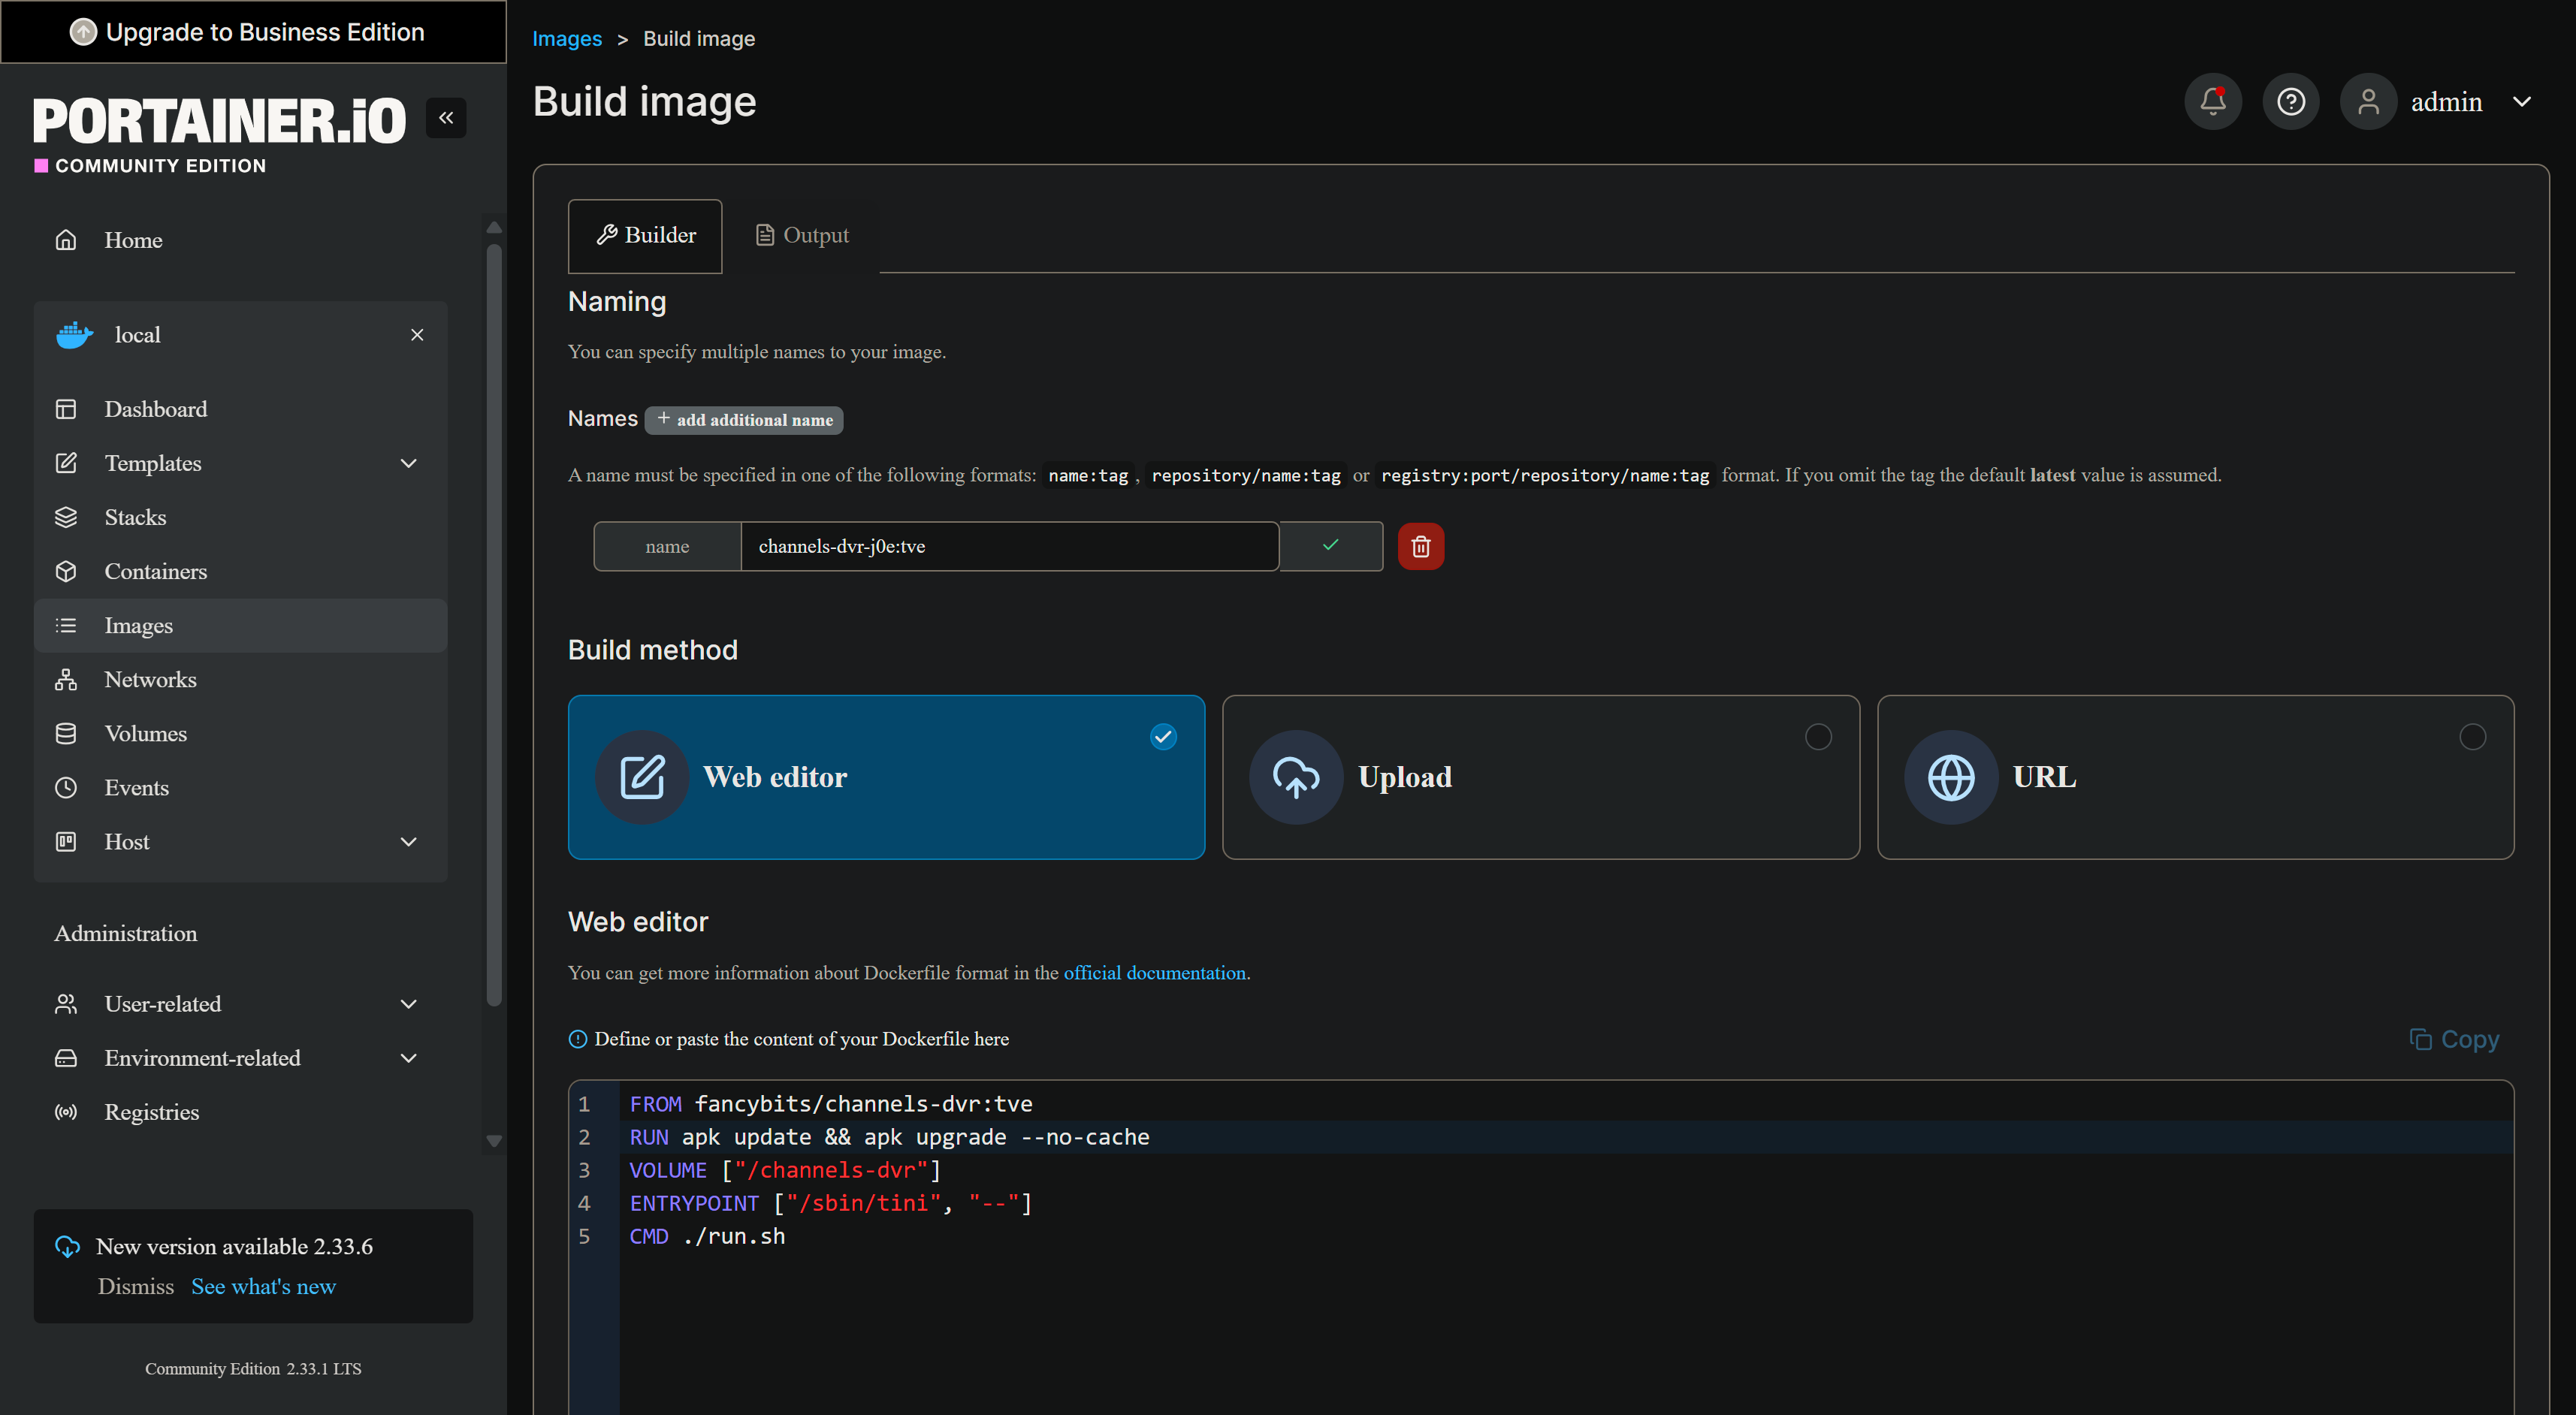Go to Networks in the sidebar

pyautogui.click(x=150, y=679)
